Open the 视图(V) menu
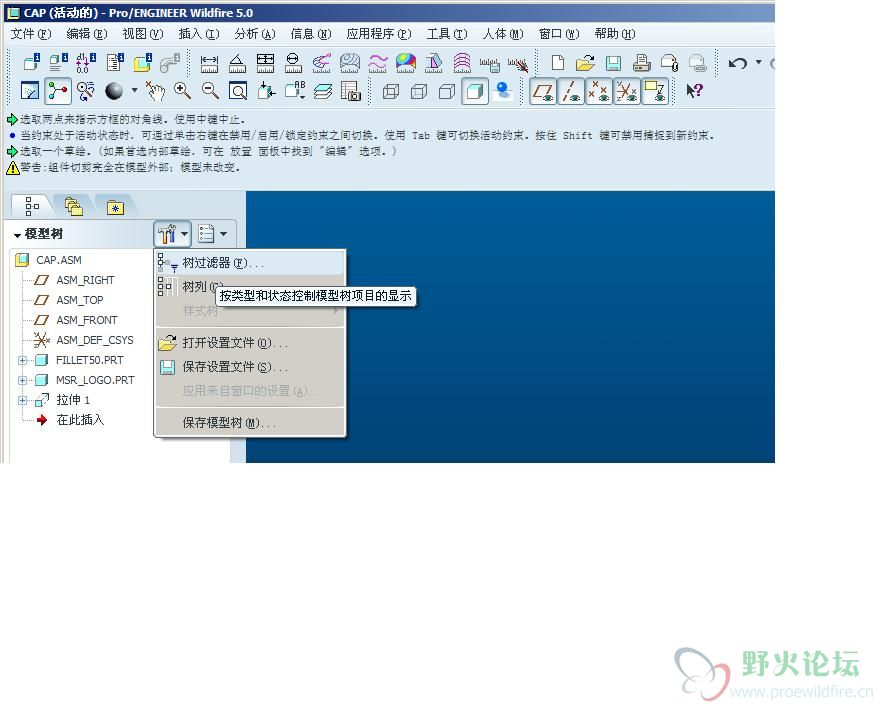 point(143,34)
